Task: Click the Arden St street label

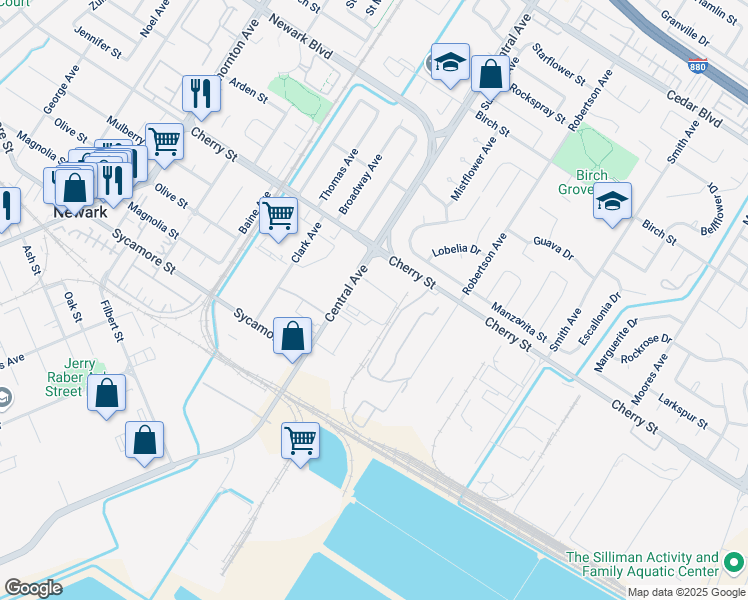Action: [x=248, y=91]
